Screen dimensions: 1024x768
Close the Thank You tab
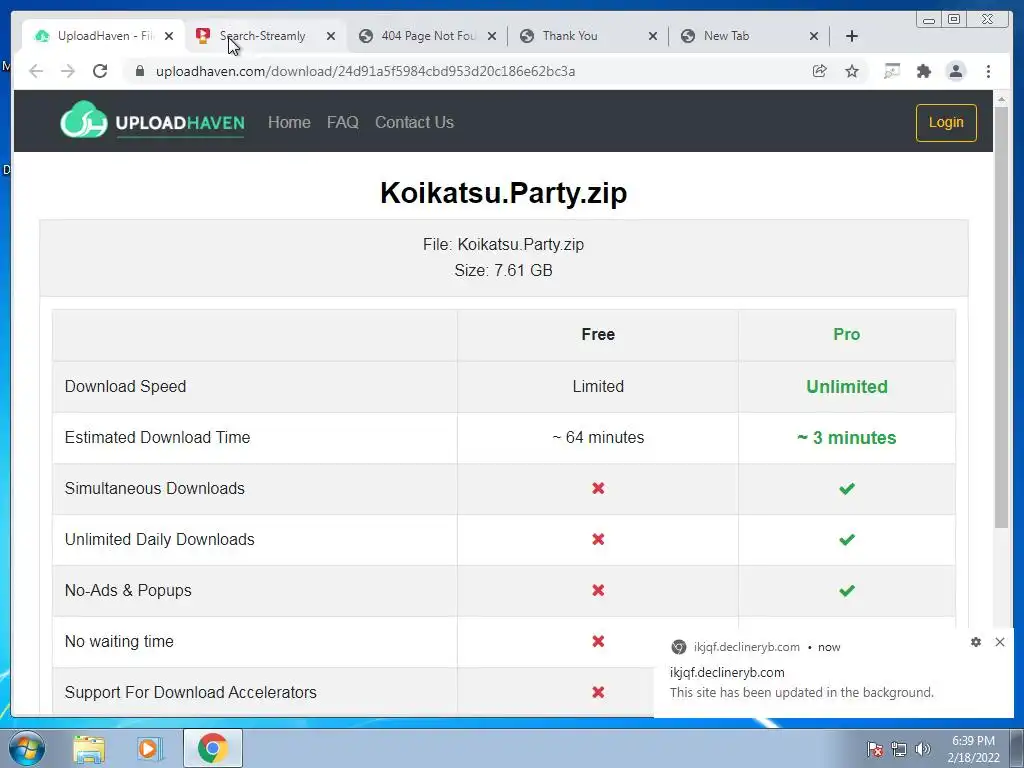point(653,36)
